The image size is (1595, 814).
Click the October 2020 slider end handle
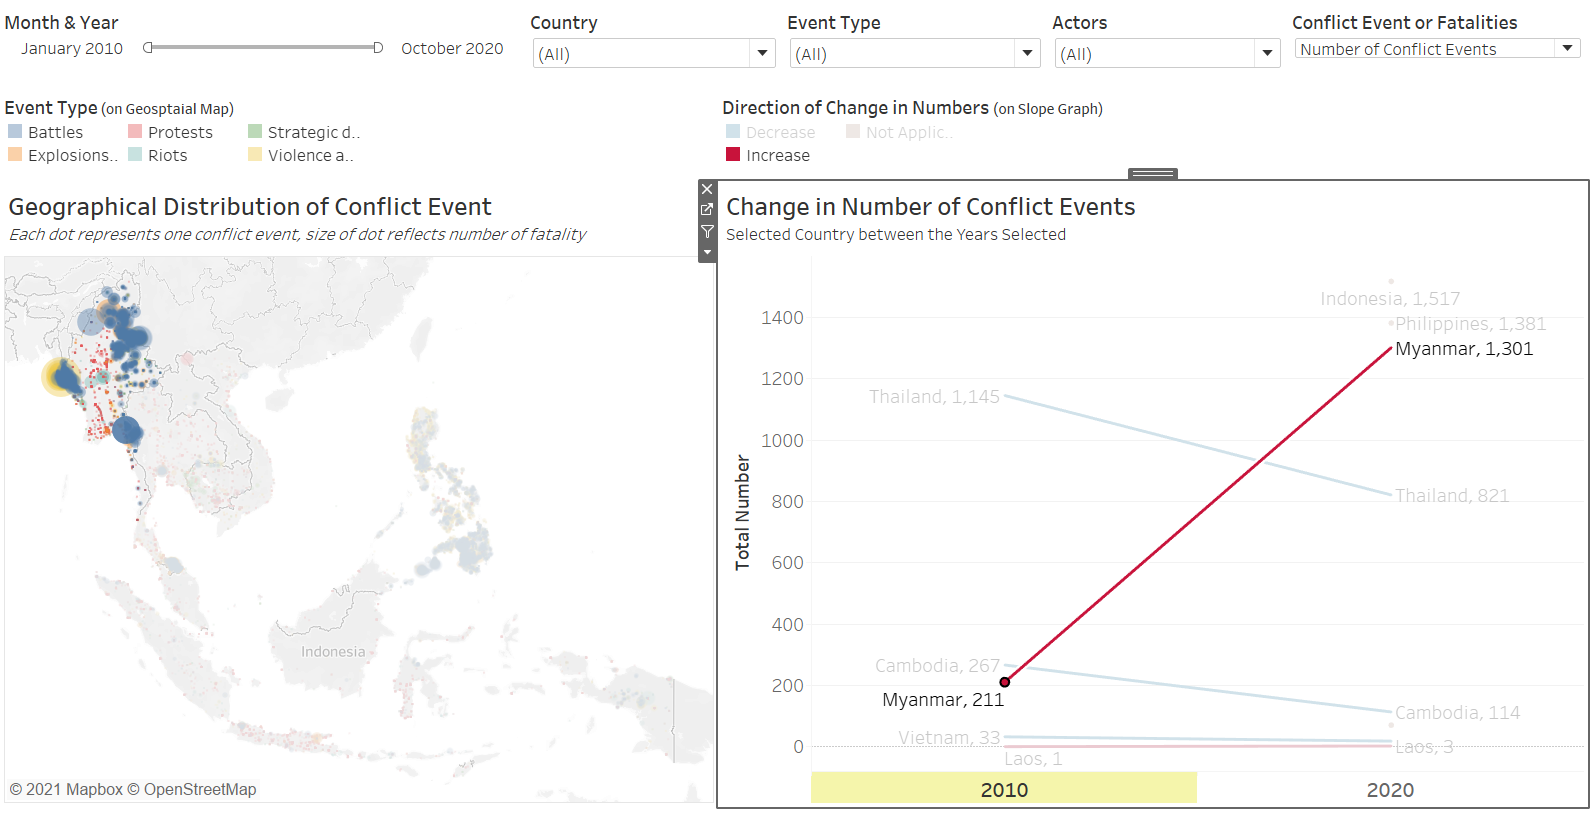(378, 48)
